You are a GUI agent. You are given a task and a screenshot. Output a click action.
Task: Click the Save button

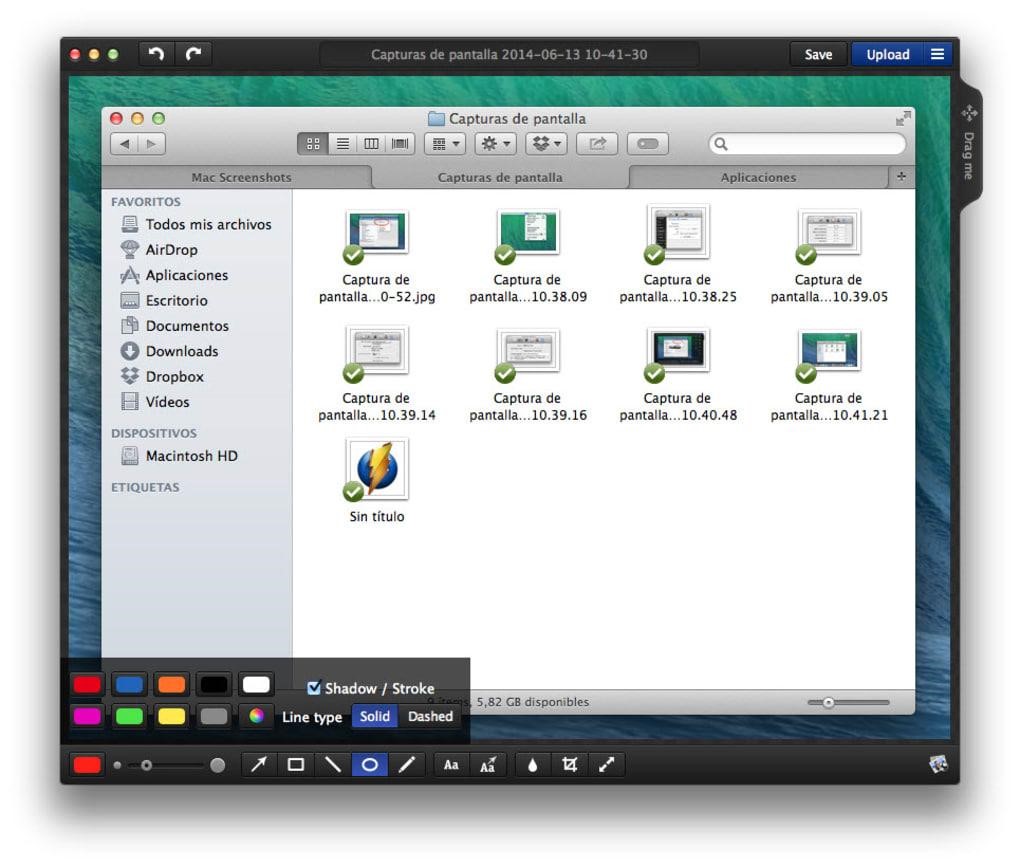[x=818, y=54]
